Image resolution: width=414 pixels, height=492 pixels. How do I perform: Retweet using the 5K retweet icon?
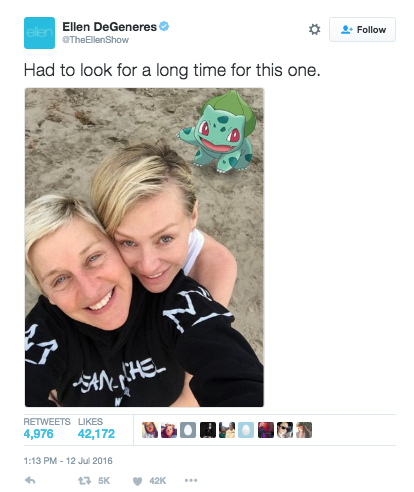84,481
